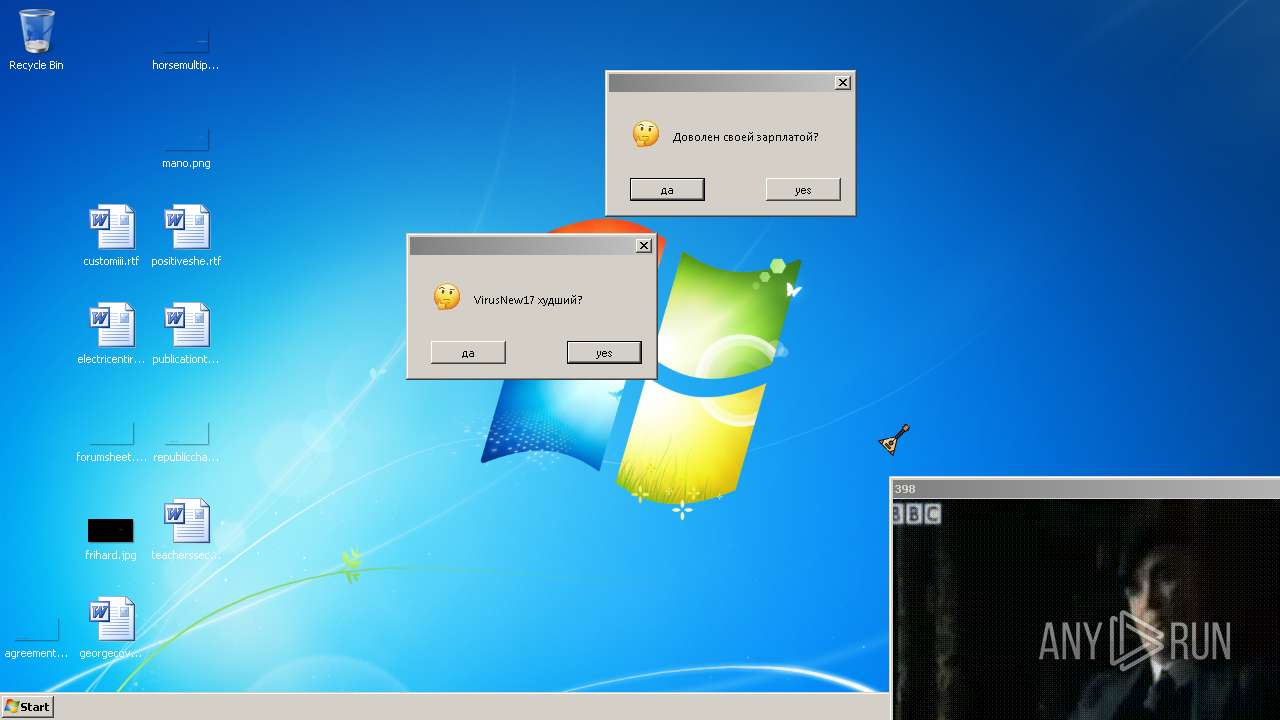Click the BBC video frame
The image size is (1280, 720).
pyautogui.click(x=1085, y=609)
